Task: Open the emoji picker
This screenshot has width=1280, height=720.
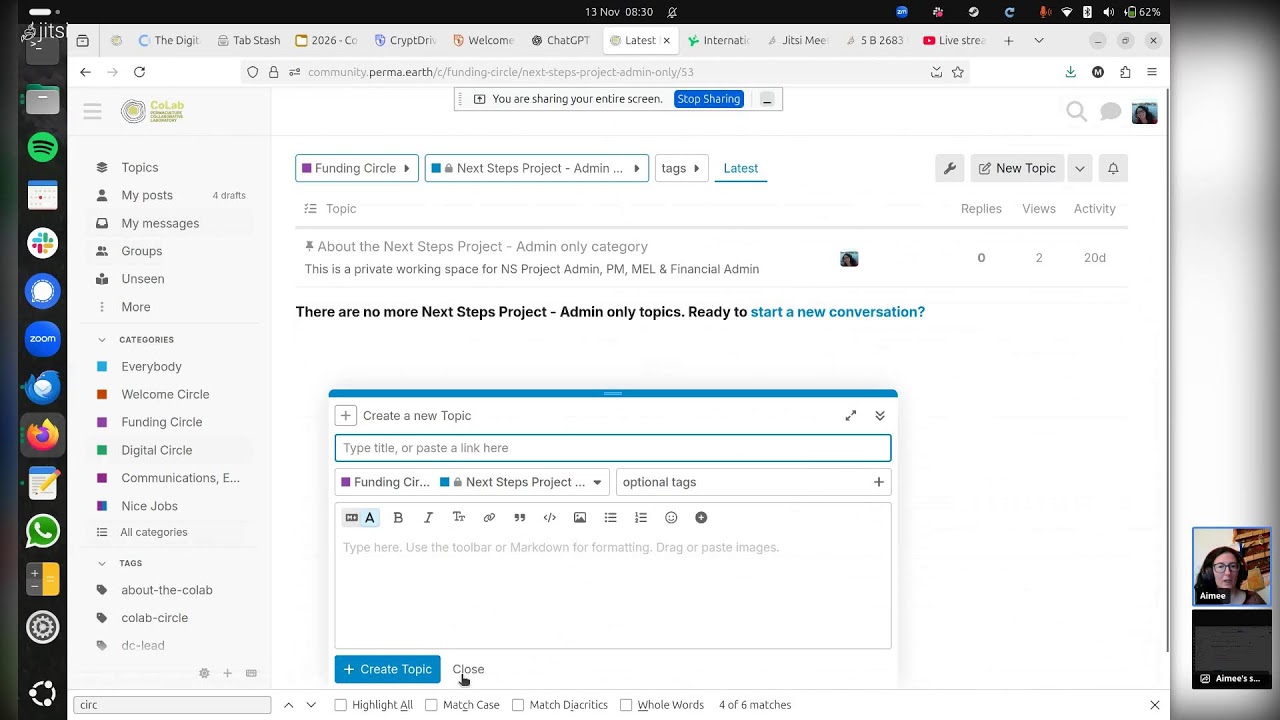Action: tap(671, 517)
